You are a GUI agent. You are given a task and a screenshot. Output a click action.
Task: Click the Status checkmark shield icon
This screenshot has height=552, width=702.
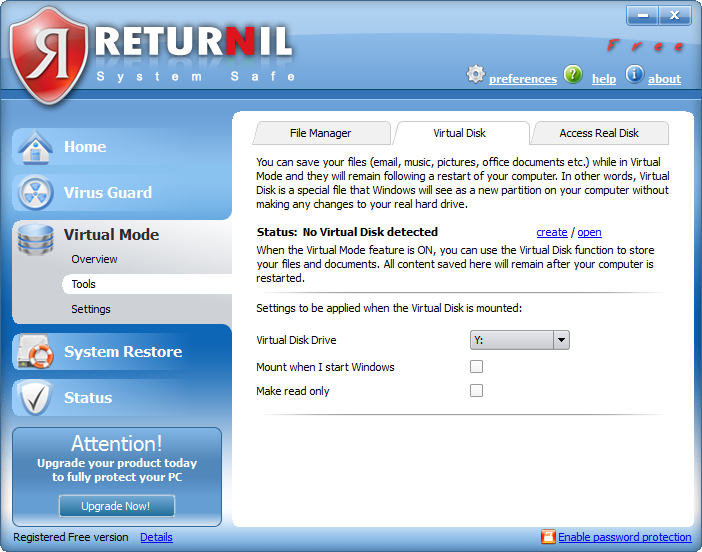click(x=35, y=398)
